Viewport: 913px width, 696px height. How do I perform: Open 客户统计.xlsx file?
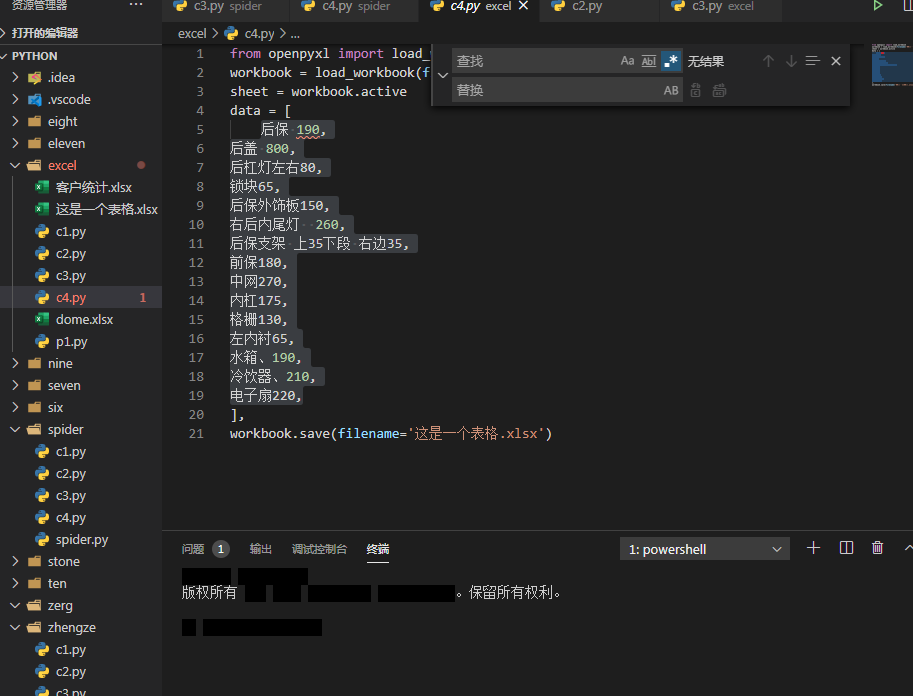click(x=93, y=188)
